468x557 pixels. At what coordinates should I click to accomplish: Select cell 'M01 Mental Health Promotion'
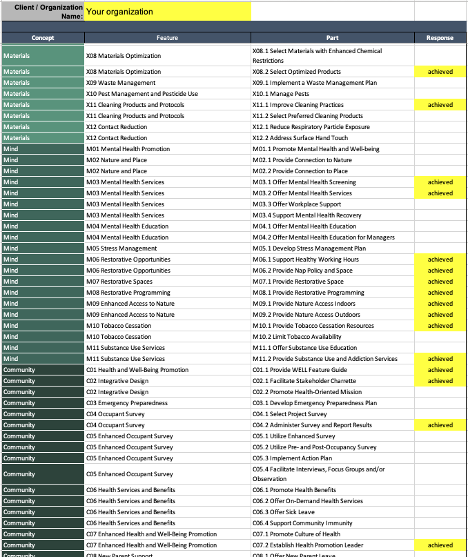tap(167, 149)
